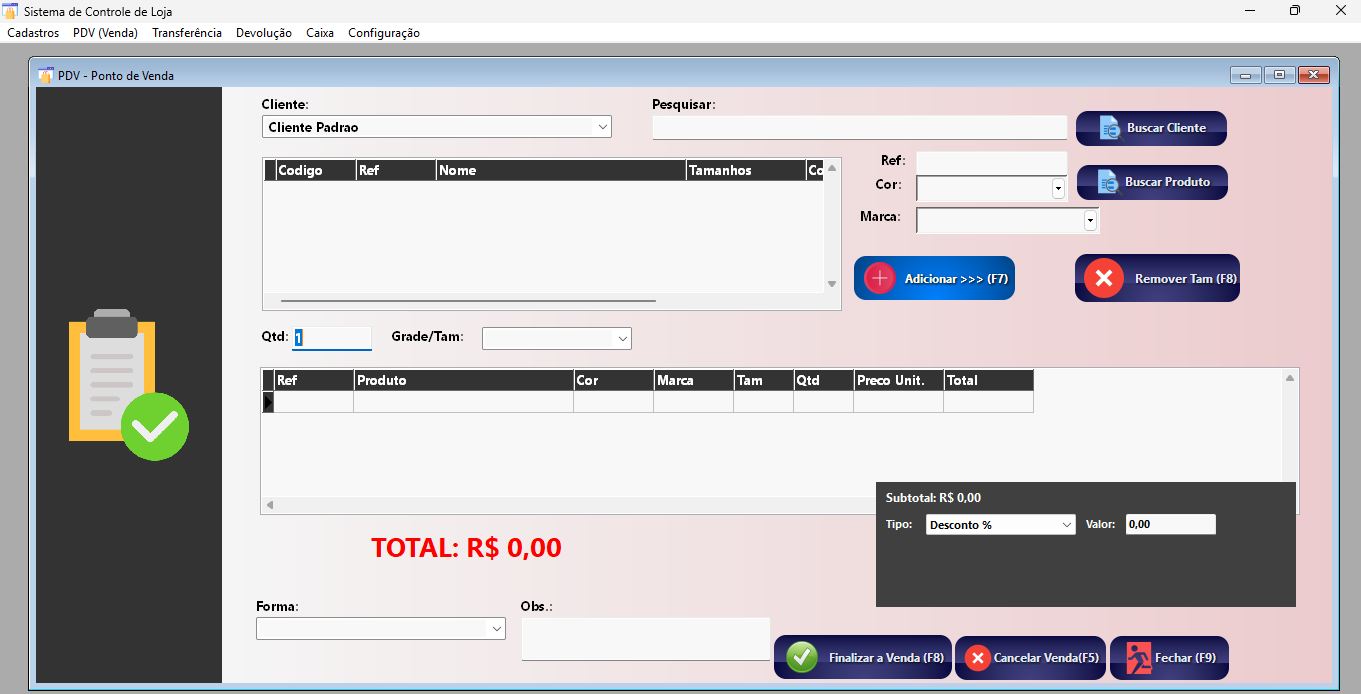Click the sale items scroll left arrow
1361x694 pixels.
tap(268, 505)
